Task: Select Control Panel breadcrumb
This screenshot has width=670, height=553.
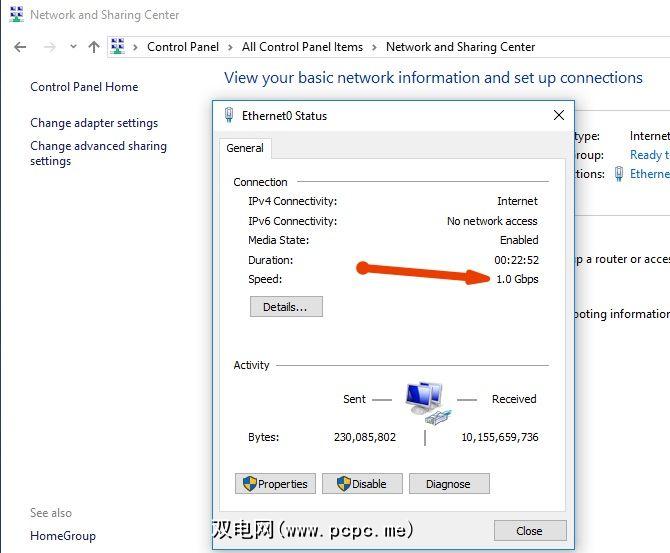Action: [183, 47]
